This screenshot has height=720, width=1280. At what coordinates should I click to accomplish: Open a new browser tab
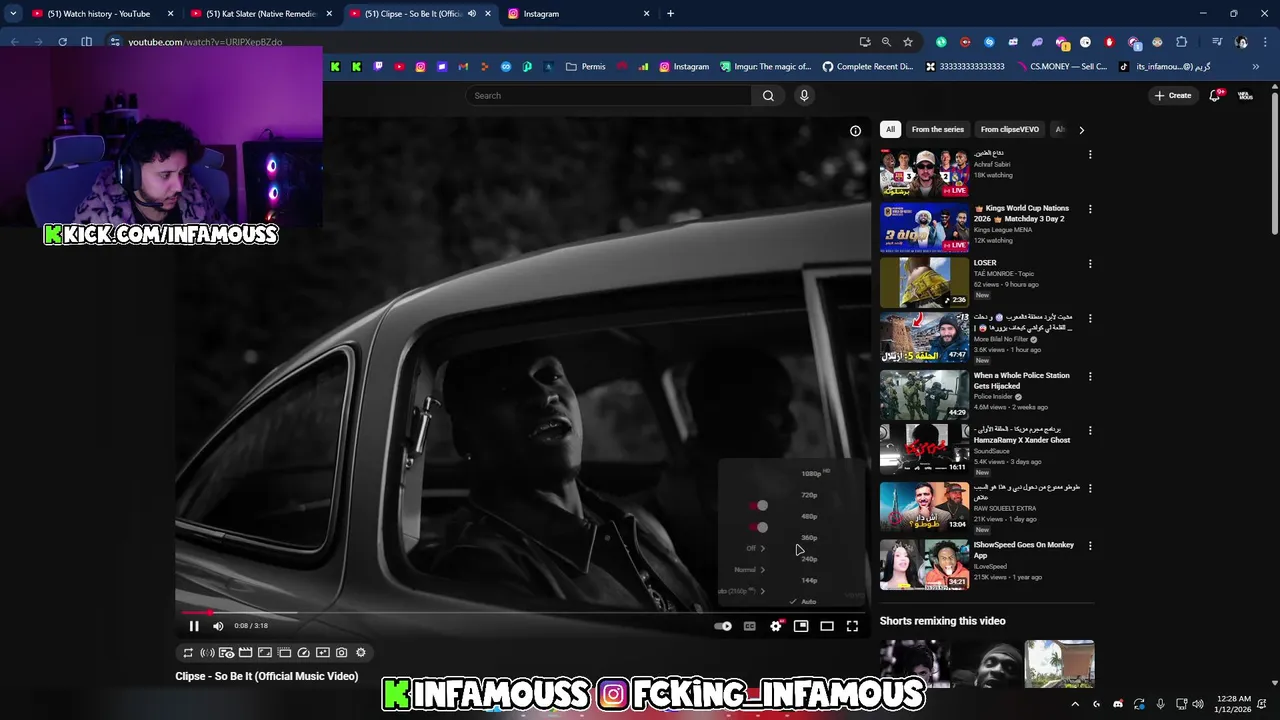[x=670, y=14]
